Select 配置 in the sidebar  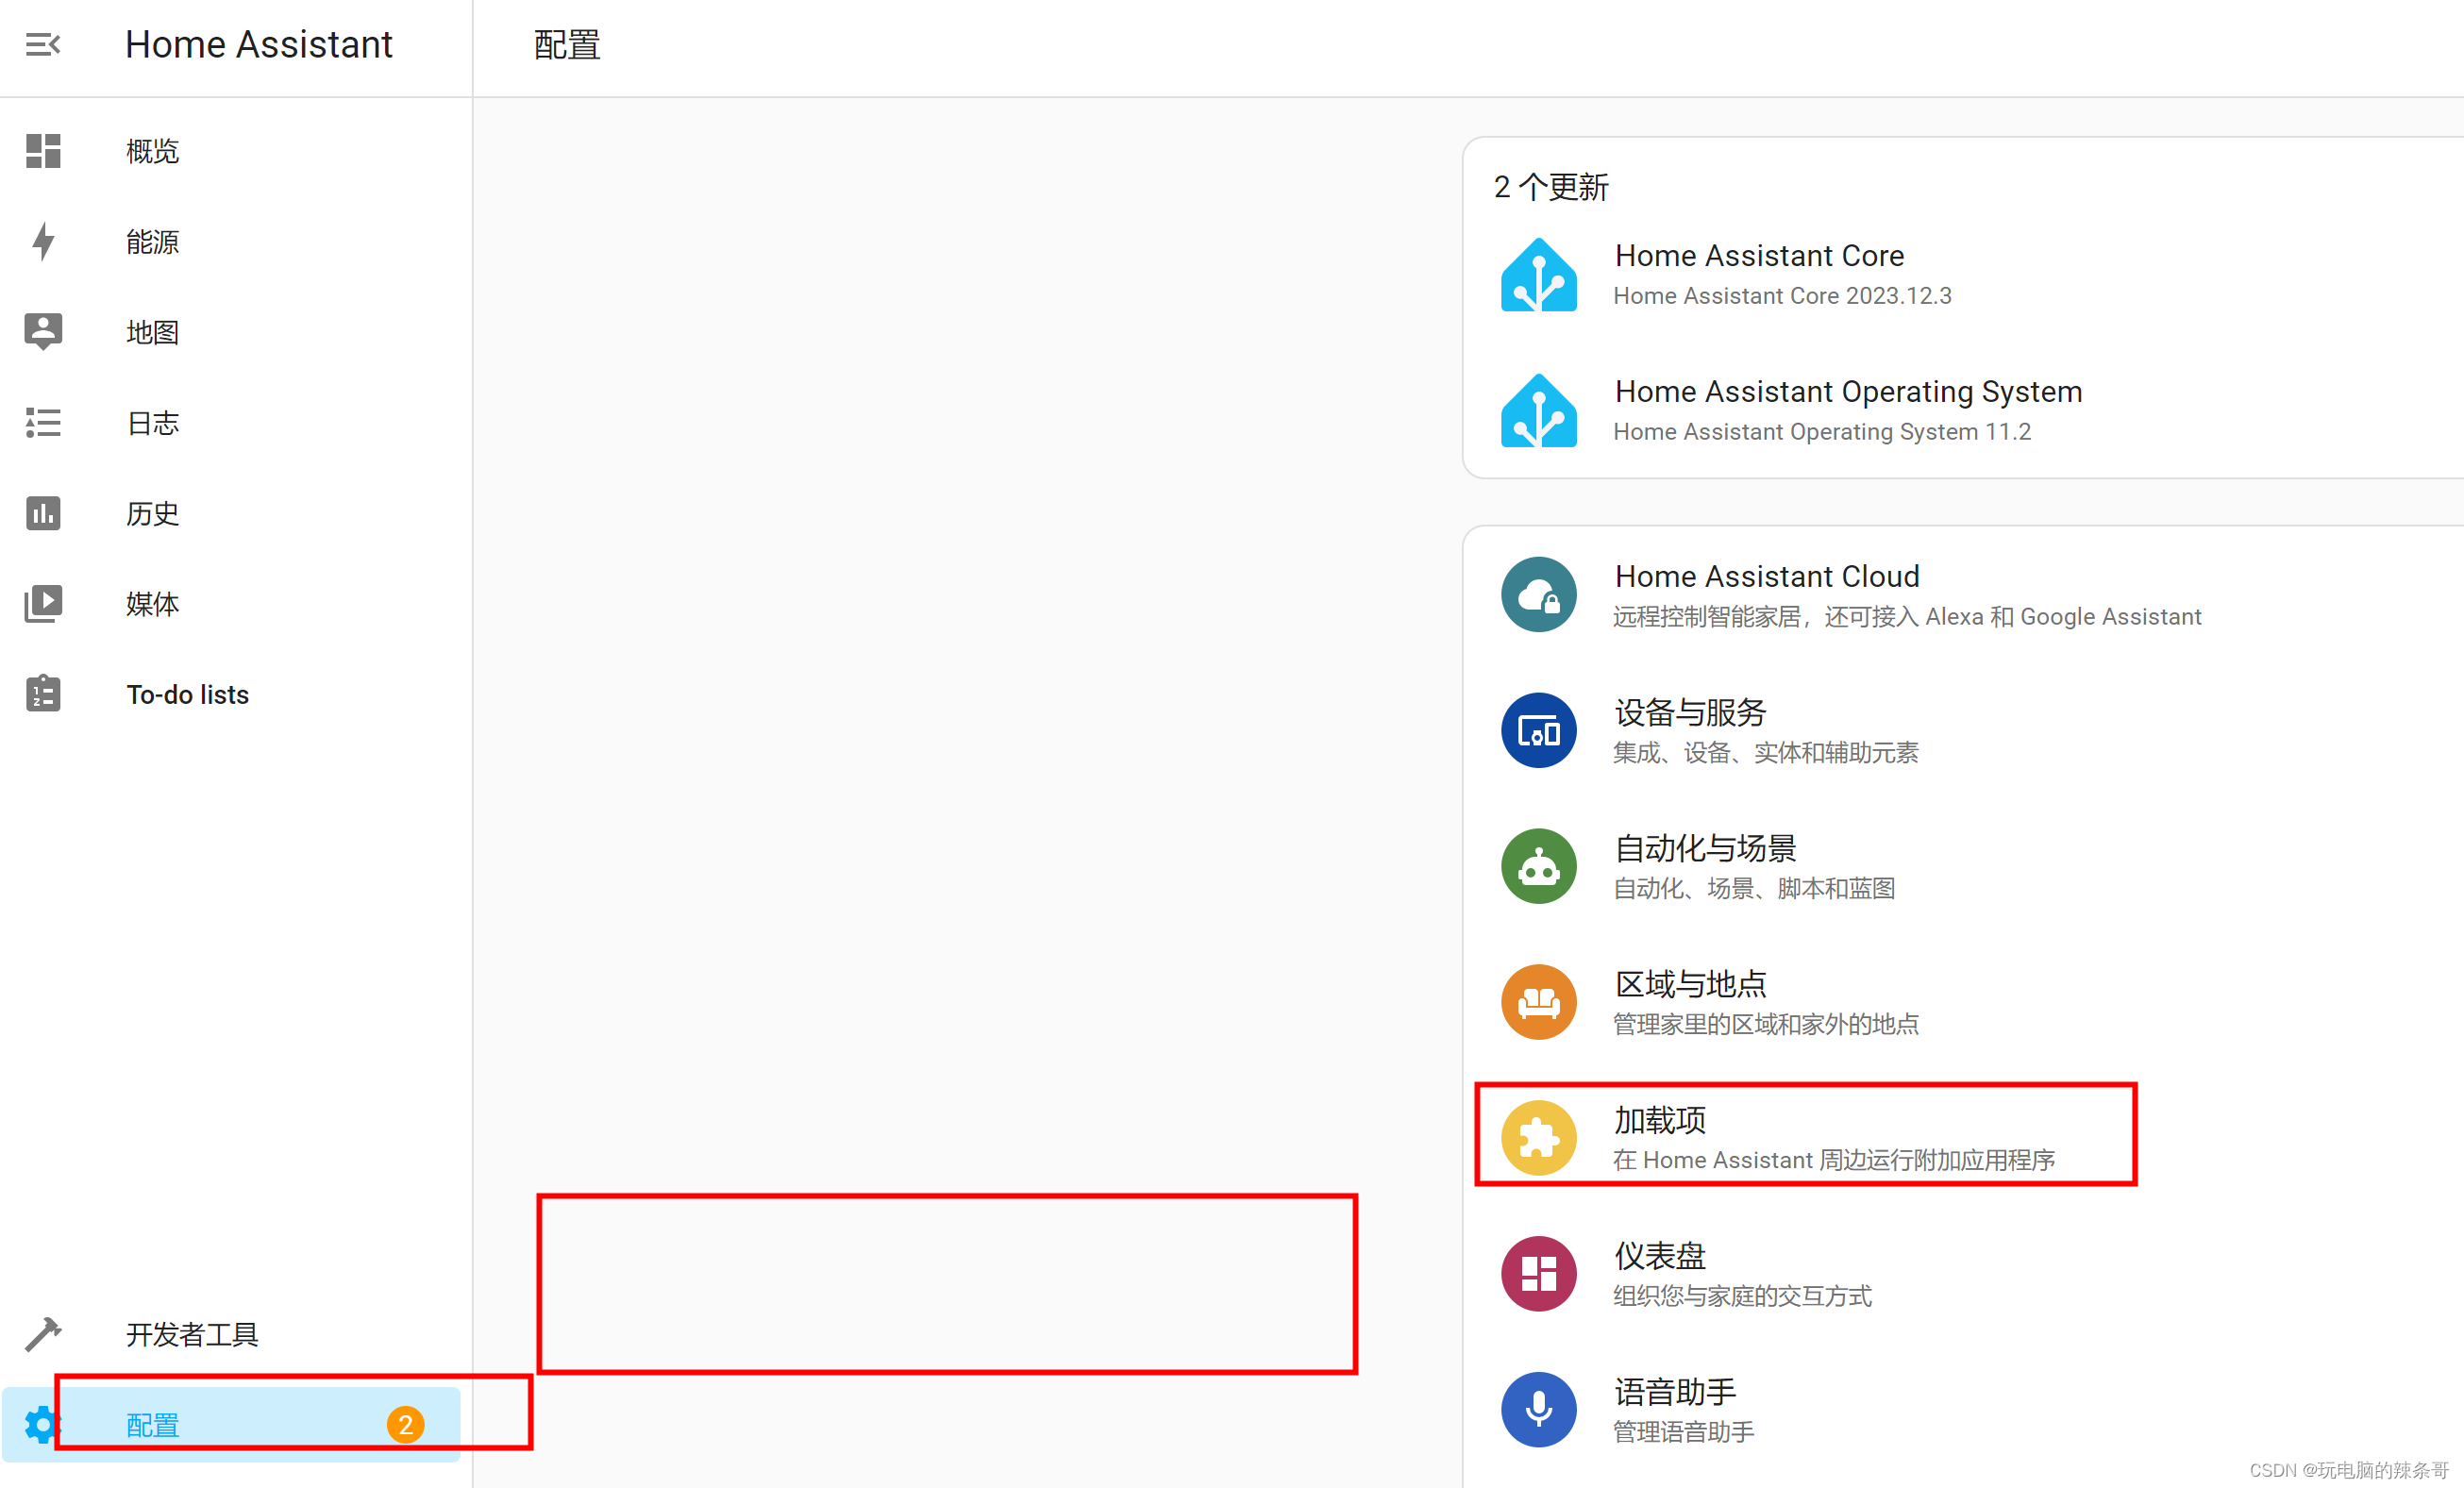coord(232,1424)
